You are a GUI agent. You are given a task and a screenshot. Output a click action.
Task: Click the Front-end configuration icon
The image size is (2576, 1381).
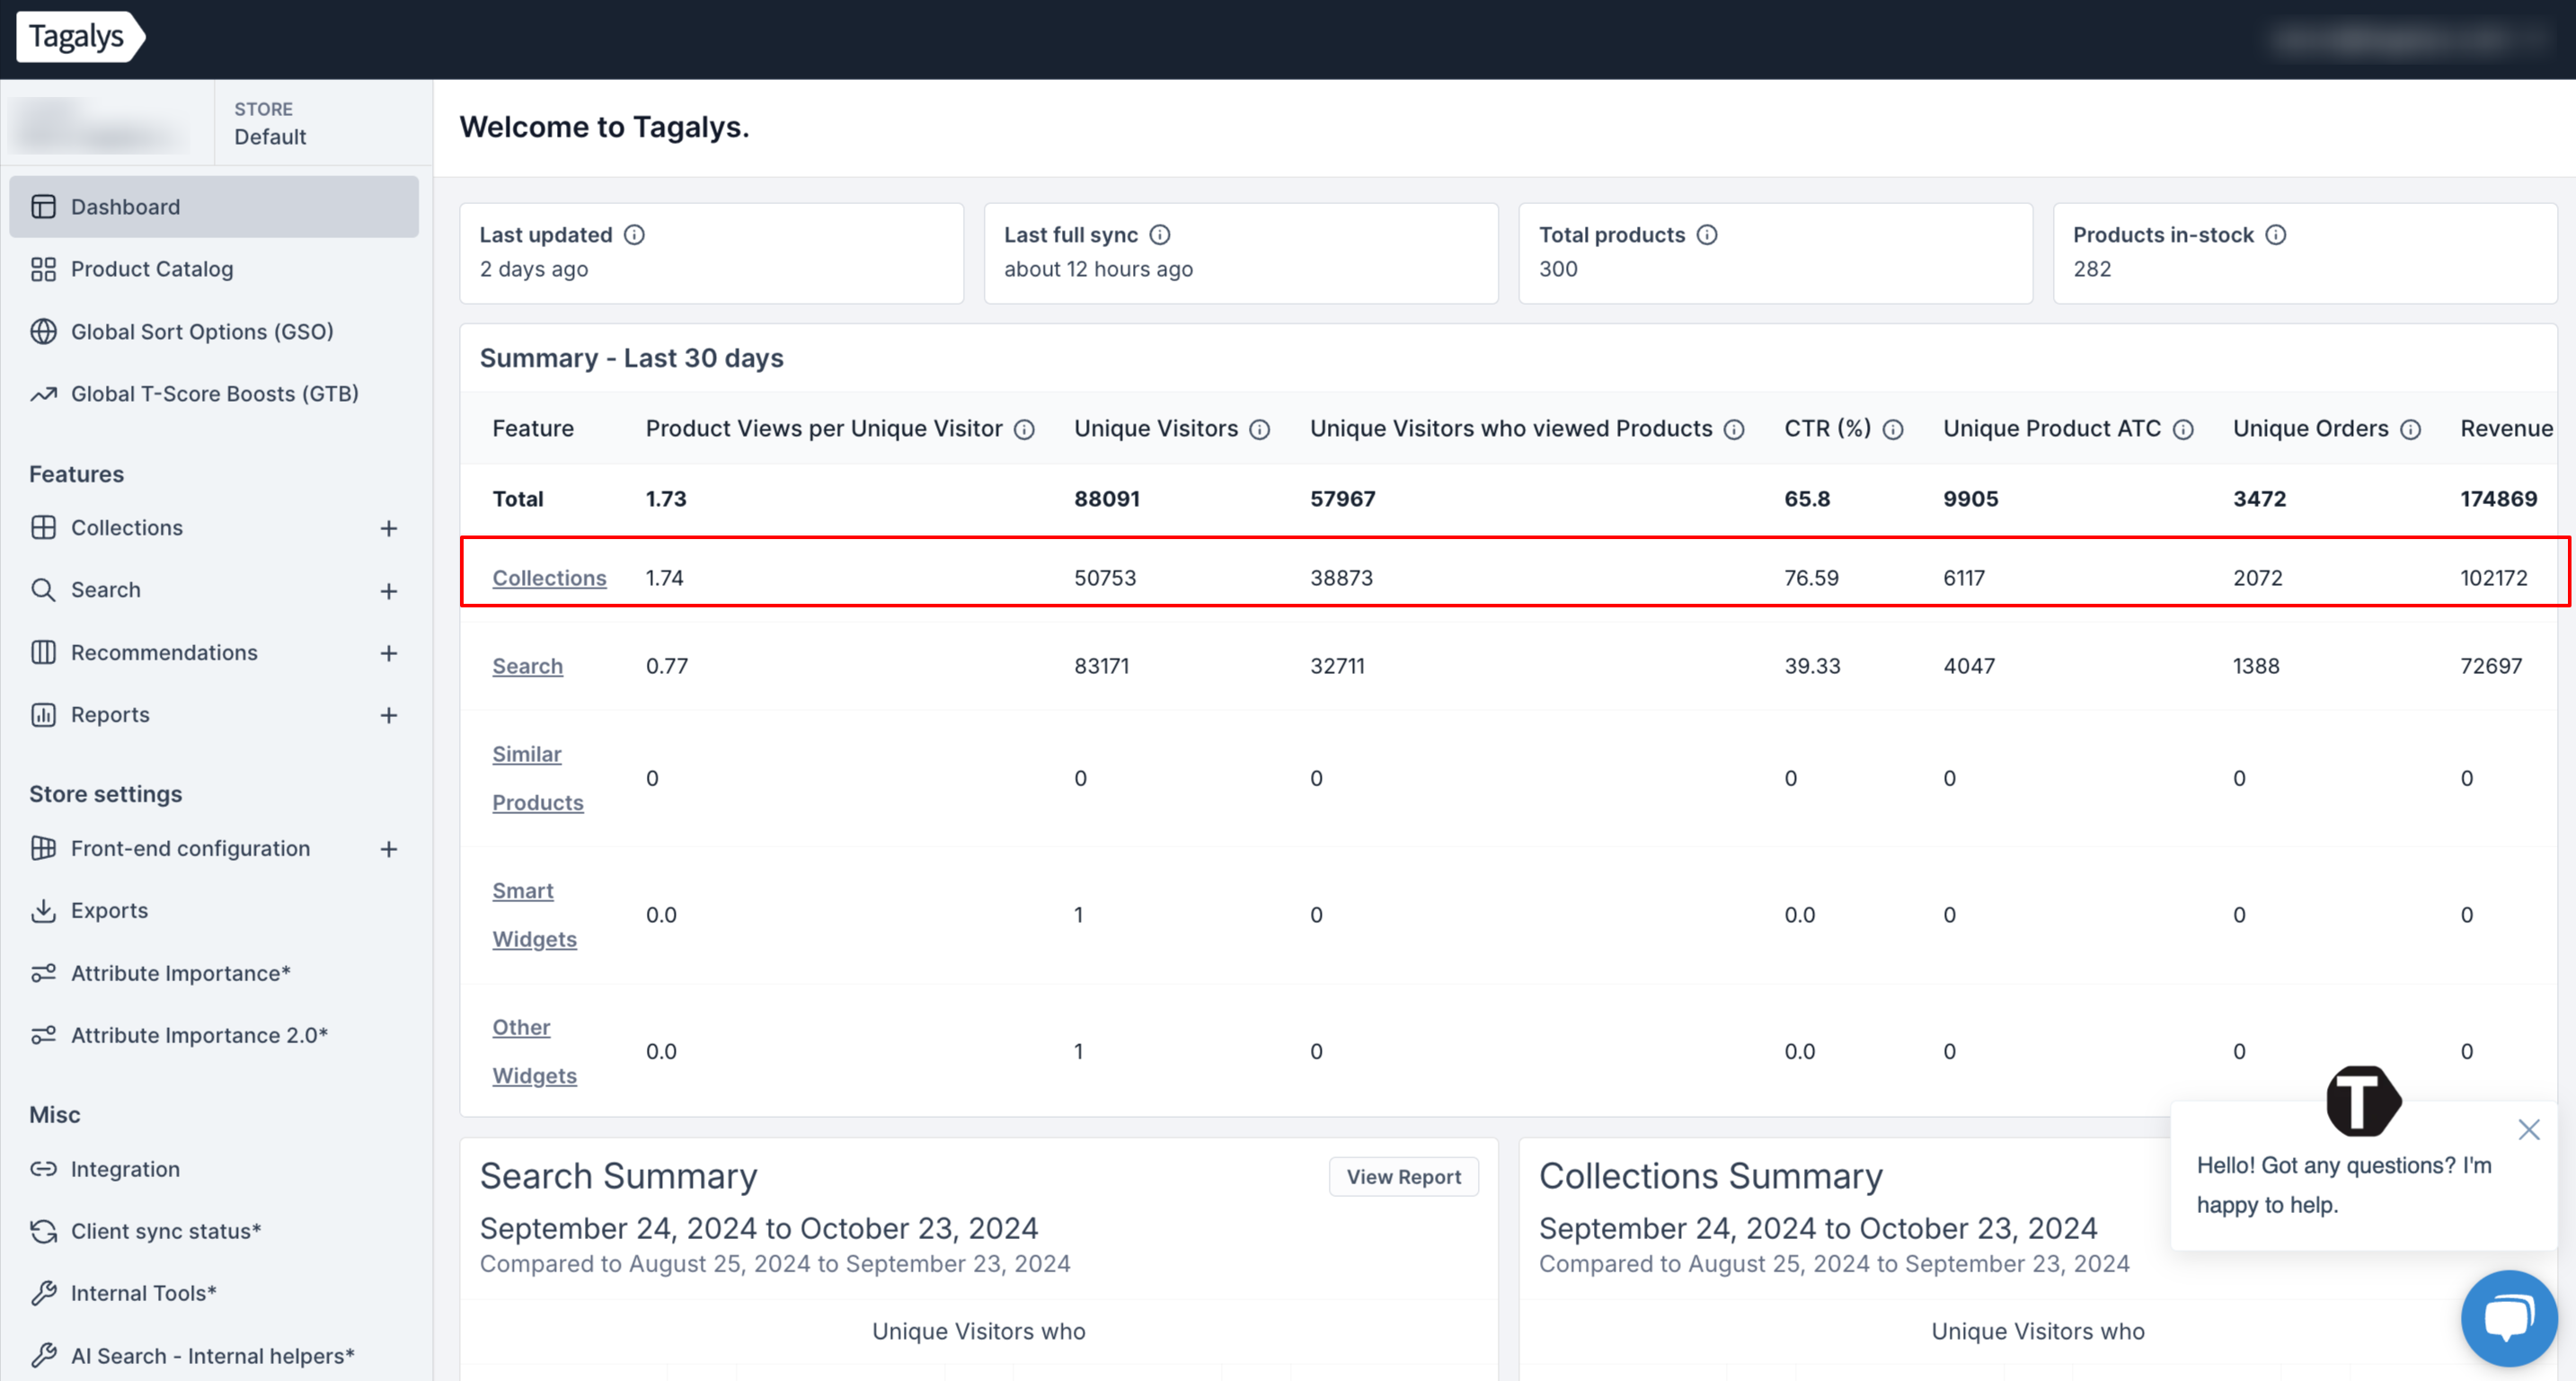(43, 849)
